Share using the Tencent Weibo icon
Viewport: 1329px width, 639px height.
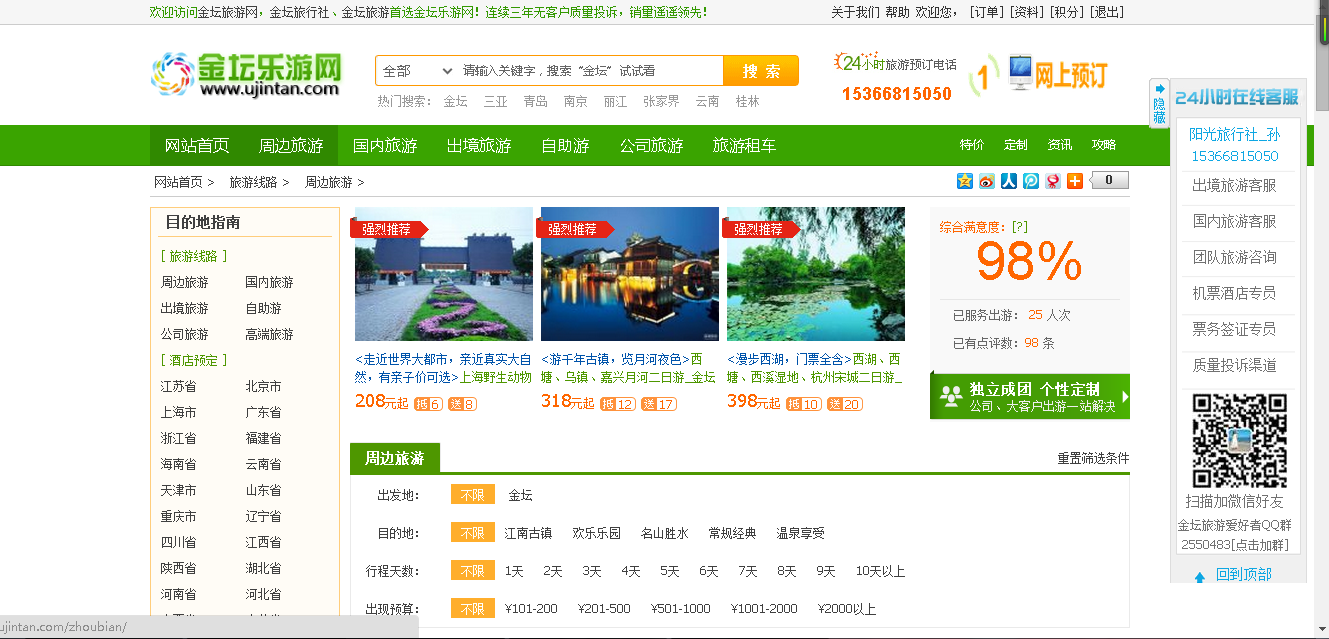click(x=1031, y=181)
